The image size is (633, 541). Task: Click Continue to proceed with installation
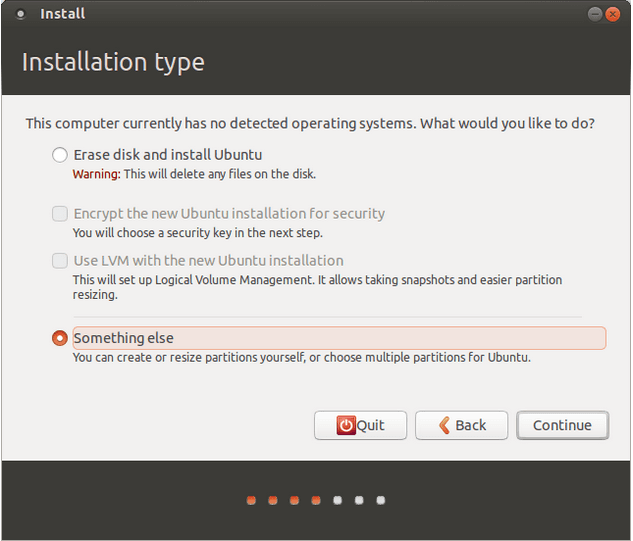(x=562, y=425)
